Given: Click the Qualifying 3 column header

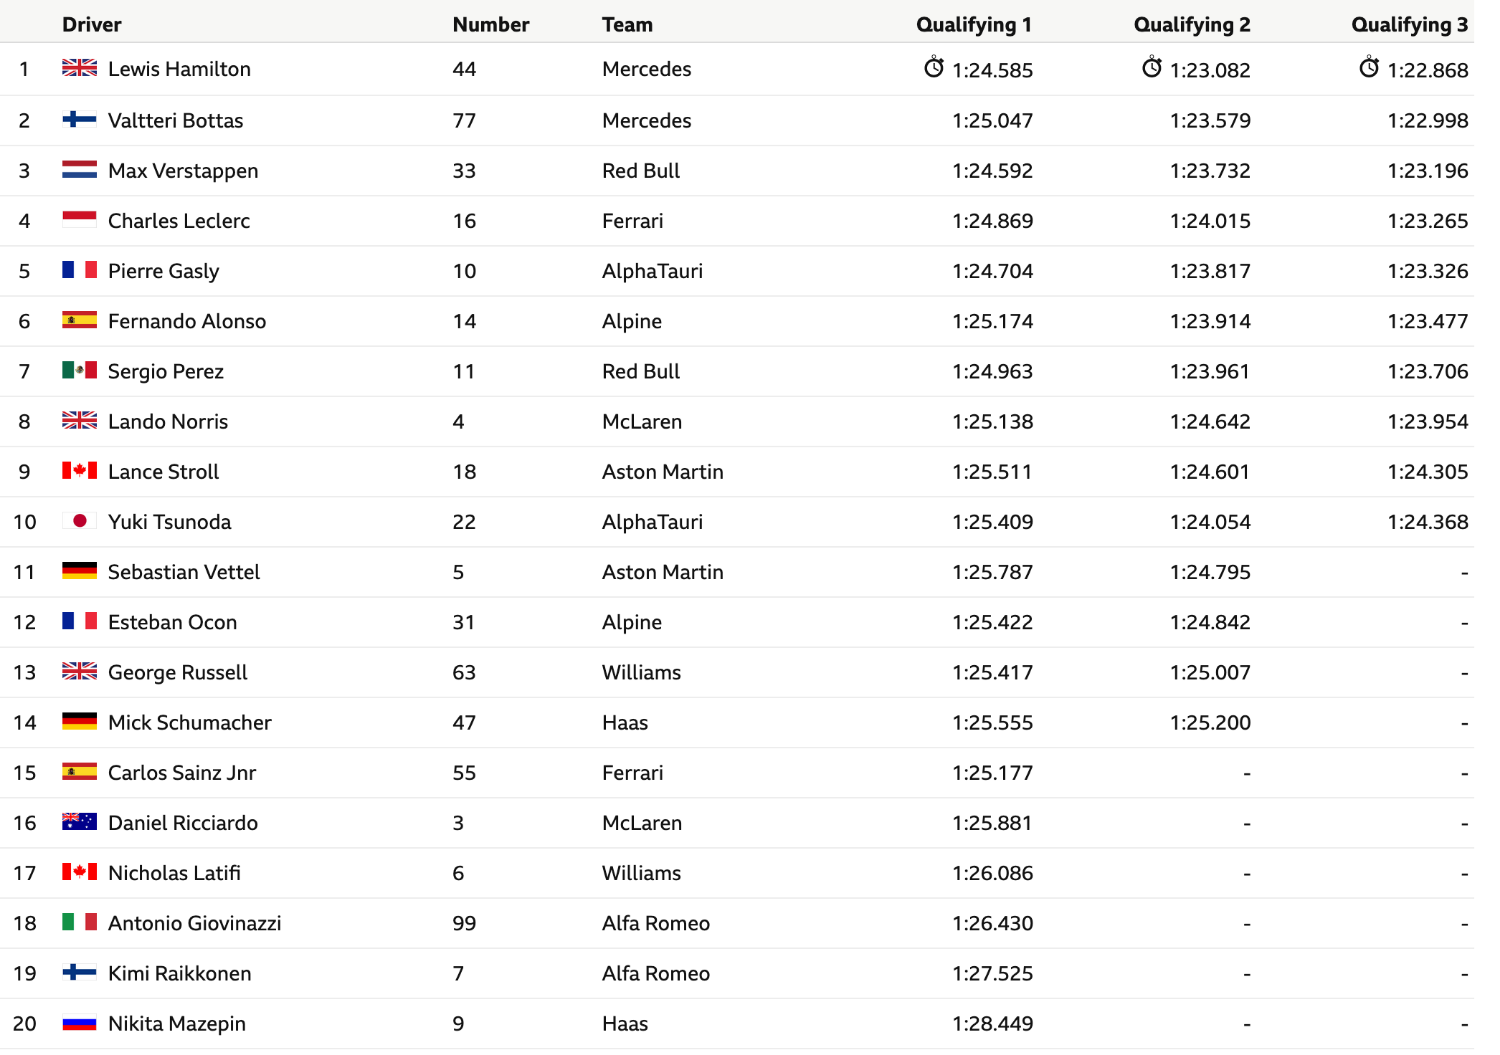Looking at the screenshot, I should (1410, 25).
